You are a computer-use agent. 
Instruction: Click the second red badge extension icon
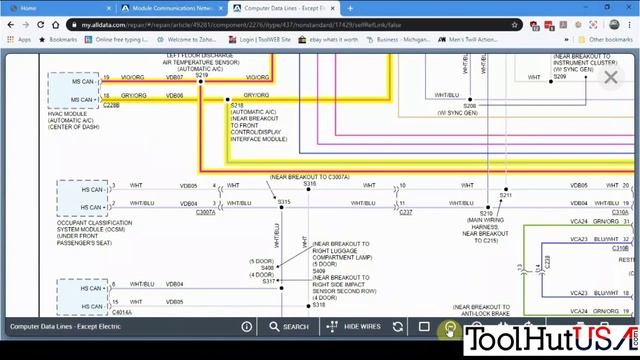pos(549,26)
